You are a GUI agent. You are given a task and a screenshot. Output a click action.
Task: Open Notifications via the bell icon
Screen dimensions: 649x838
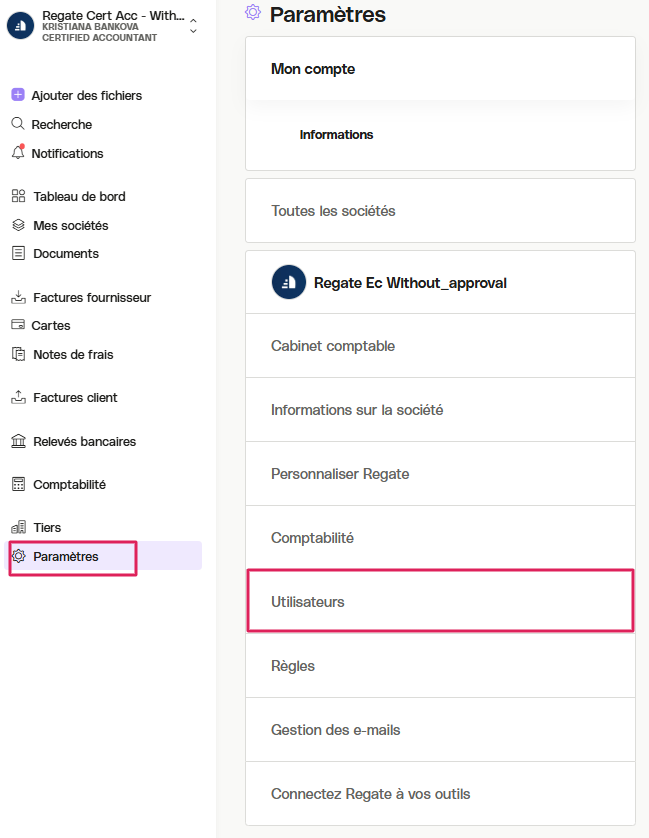click(x=18, y=152)
